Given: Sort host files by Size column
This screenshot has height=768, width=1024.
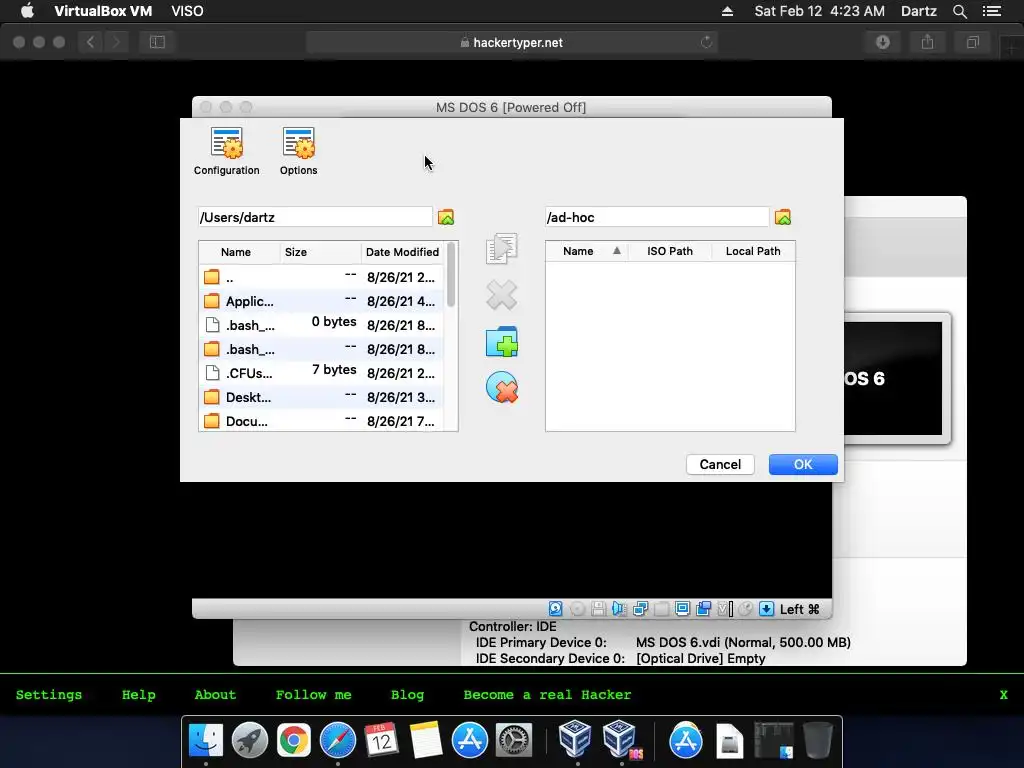Looking at the screenshot, I should coord(321,252).
